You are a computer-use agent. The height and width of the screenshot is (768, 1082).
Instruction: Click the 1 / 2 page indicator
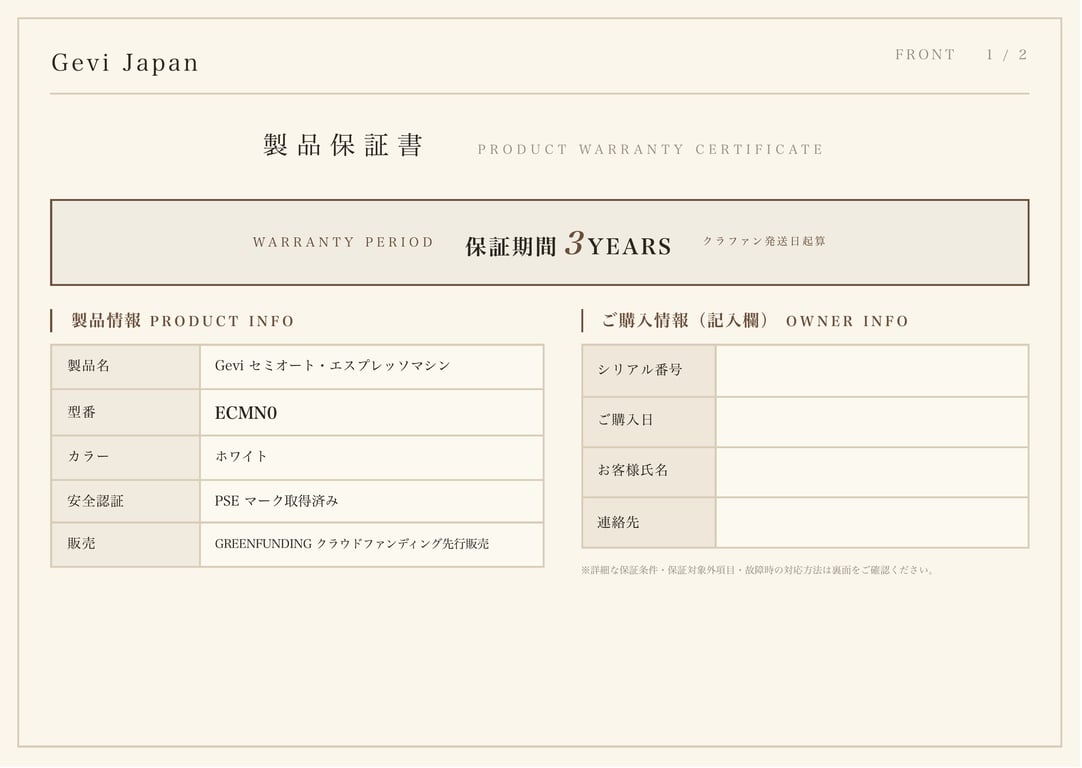(x=1007, y=55)
